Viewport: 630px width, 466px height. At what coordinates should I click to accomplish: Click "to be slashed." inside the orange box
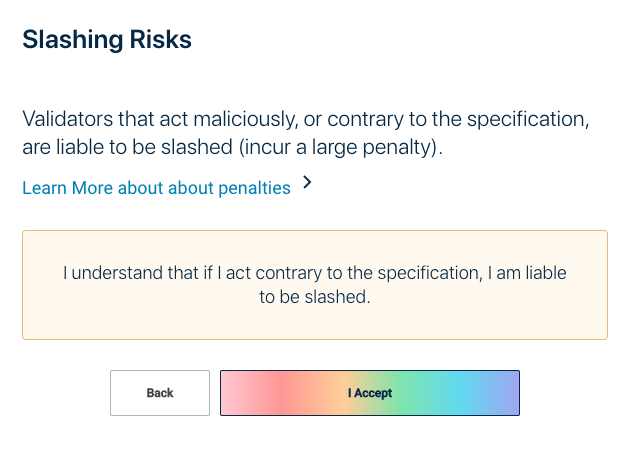pos(315,297)
